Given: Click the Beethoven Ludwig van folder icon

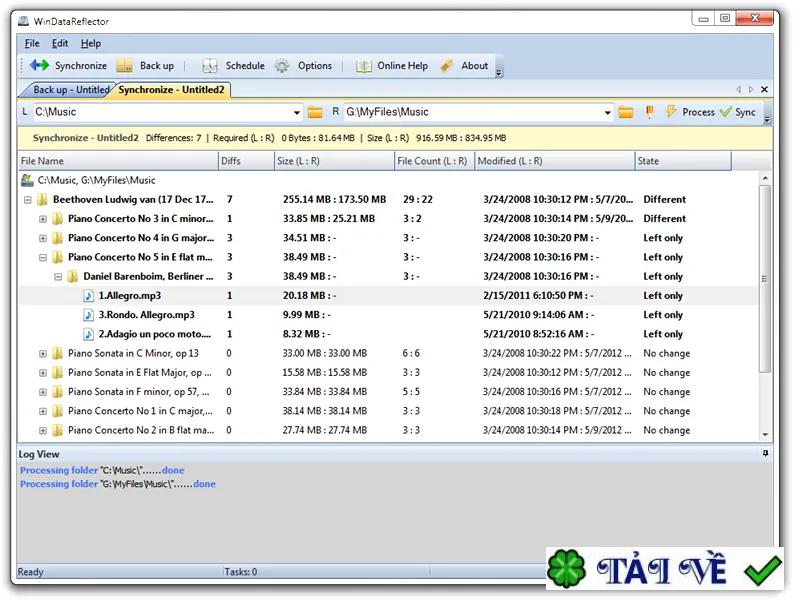Looking at the screenshot, I should click(x=43, y=199).
